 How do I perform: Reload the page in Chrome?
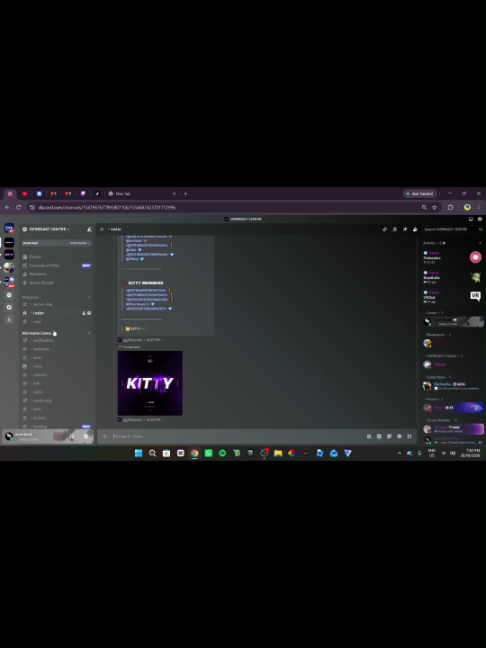coord(19,207)
